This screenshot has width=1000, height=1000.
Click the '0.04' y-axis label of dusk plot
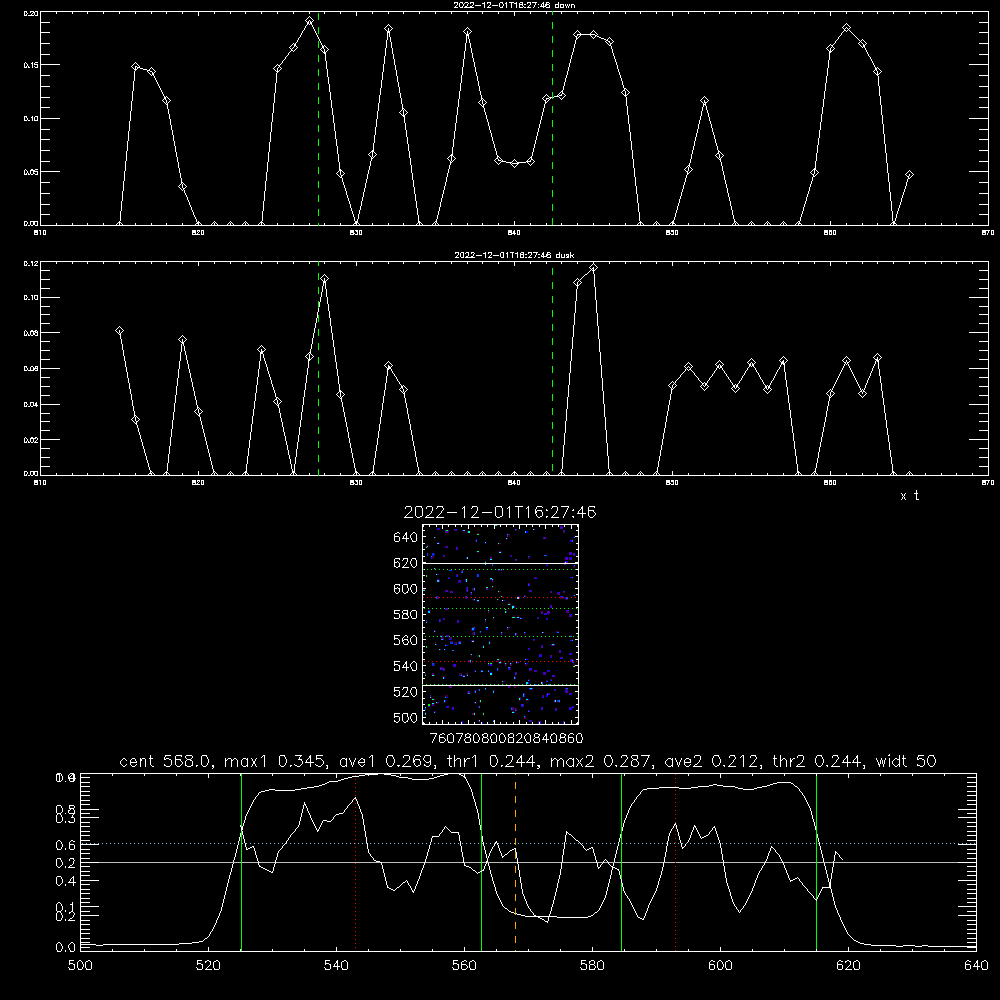tap(30, 404)
